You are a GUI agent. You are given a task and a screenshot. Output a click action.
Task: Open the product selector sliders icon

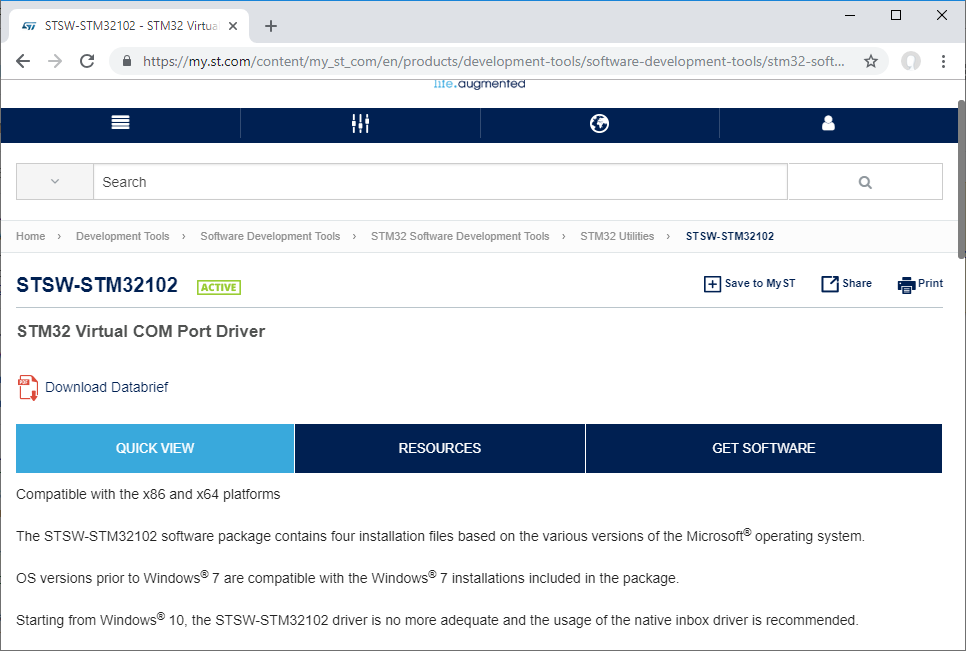(x=360, y=123)
